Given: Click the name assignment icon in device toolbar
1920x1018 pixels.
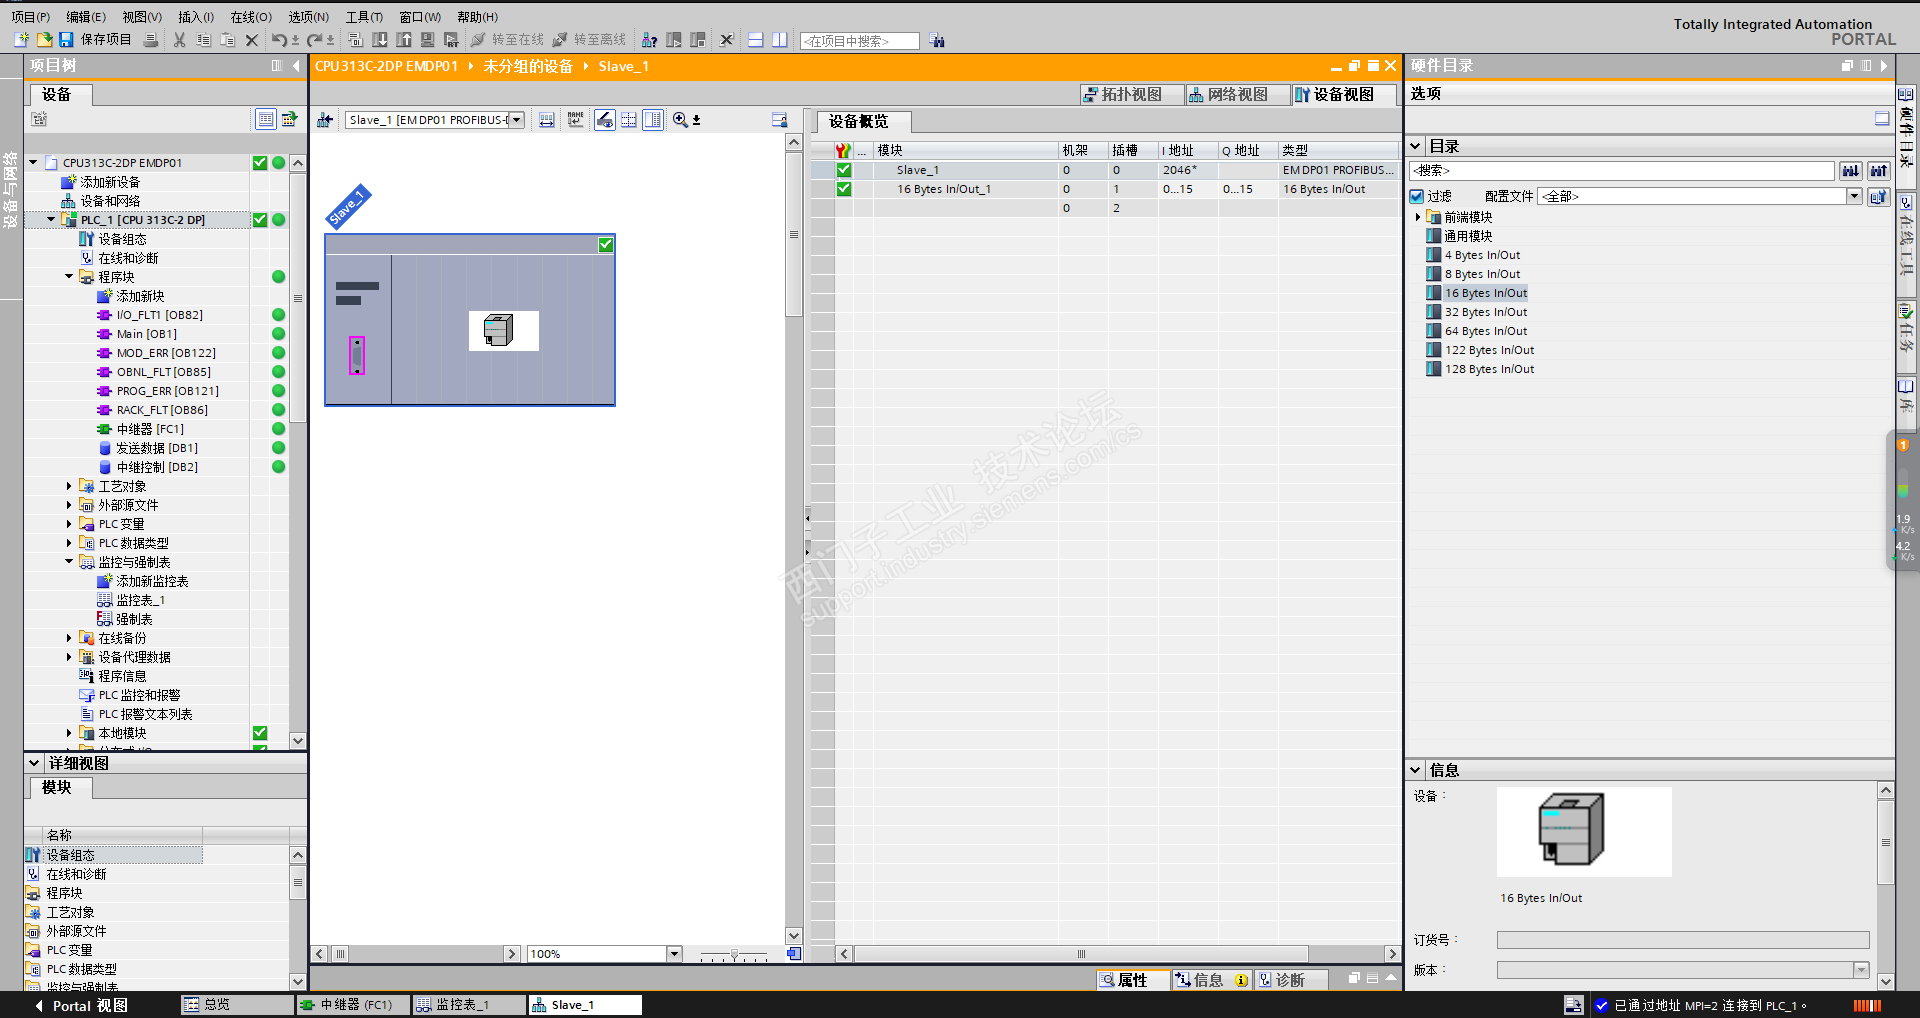Looking at the screenshot, I should click(575, 120).
